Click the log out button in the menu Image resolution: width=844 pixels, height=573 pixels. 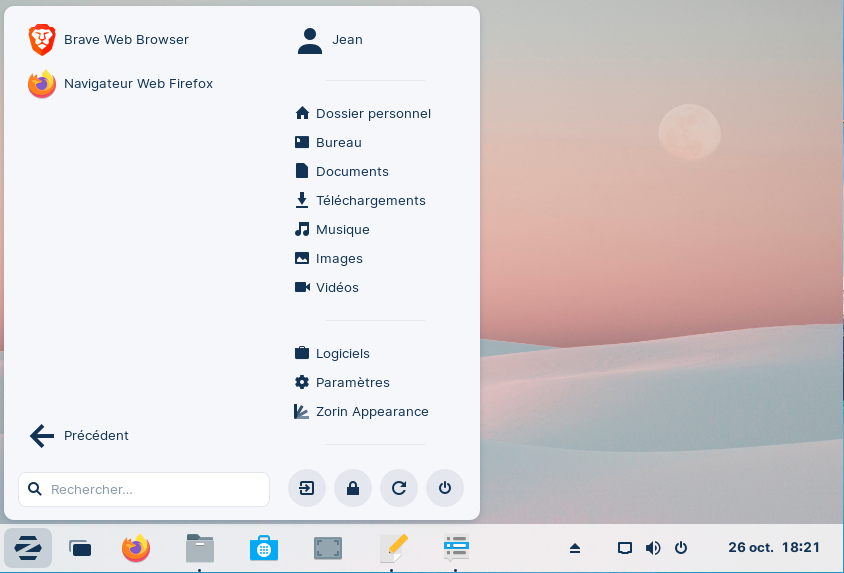point(306,489)
